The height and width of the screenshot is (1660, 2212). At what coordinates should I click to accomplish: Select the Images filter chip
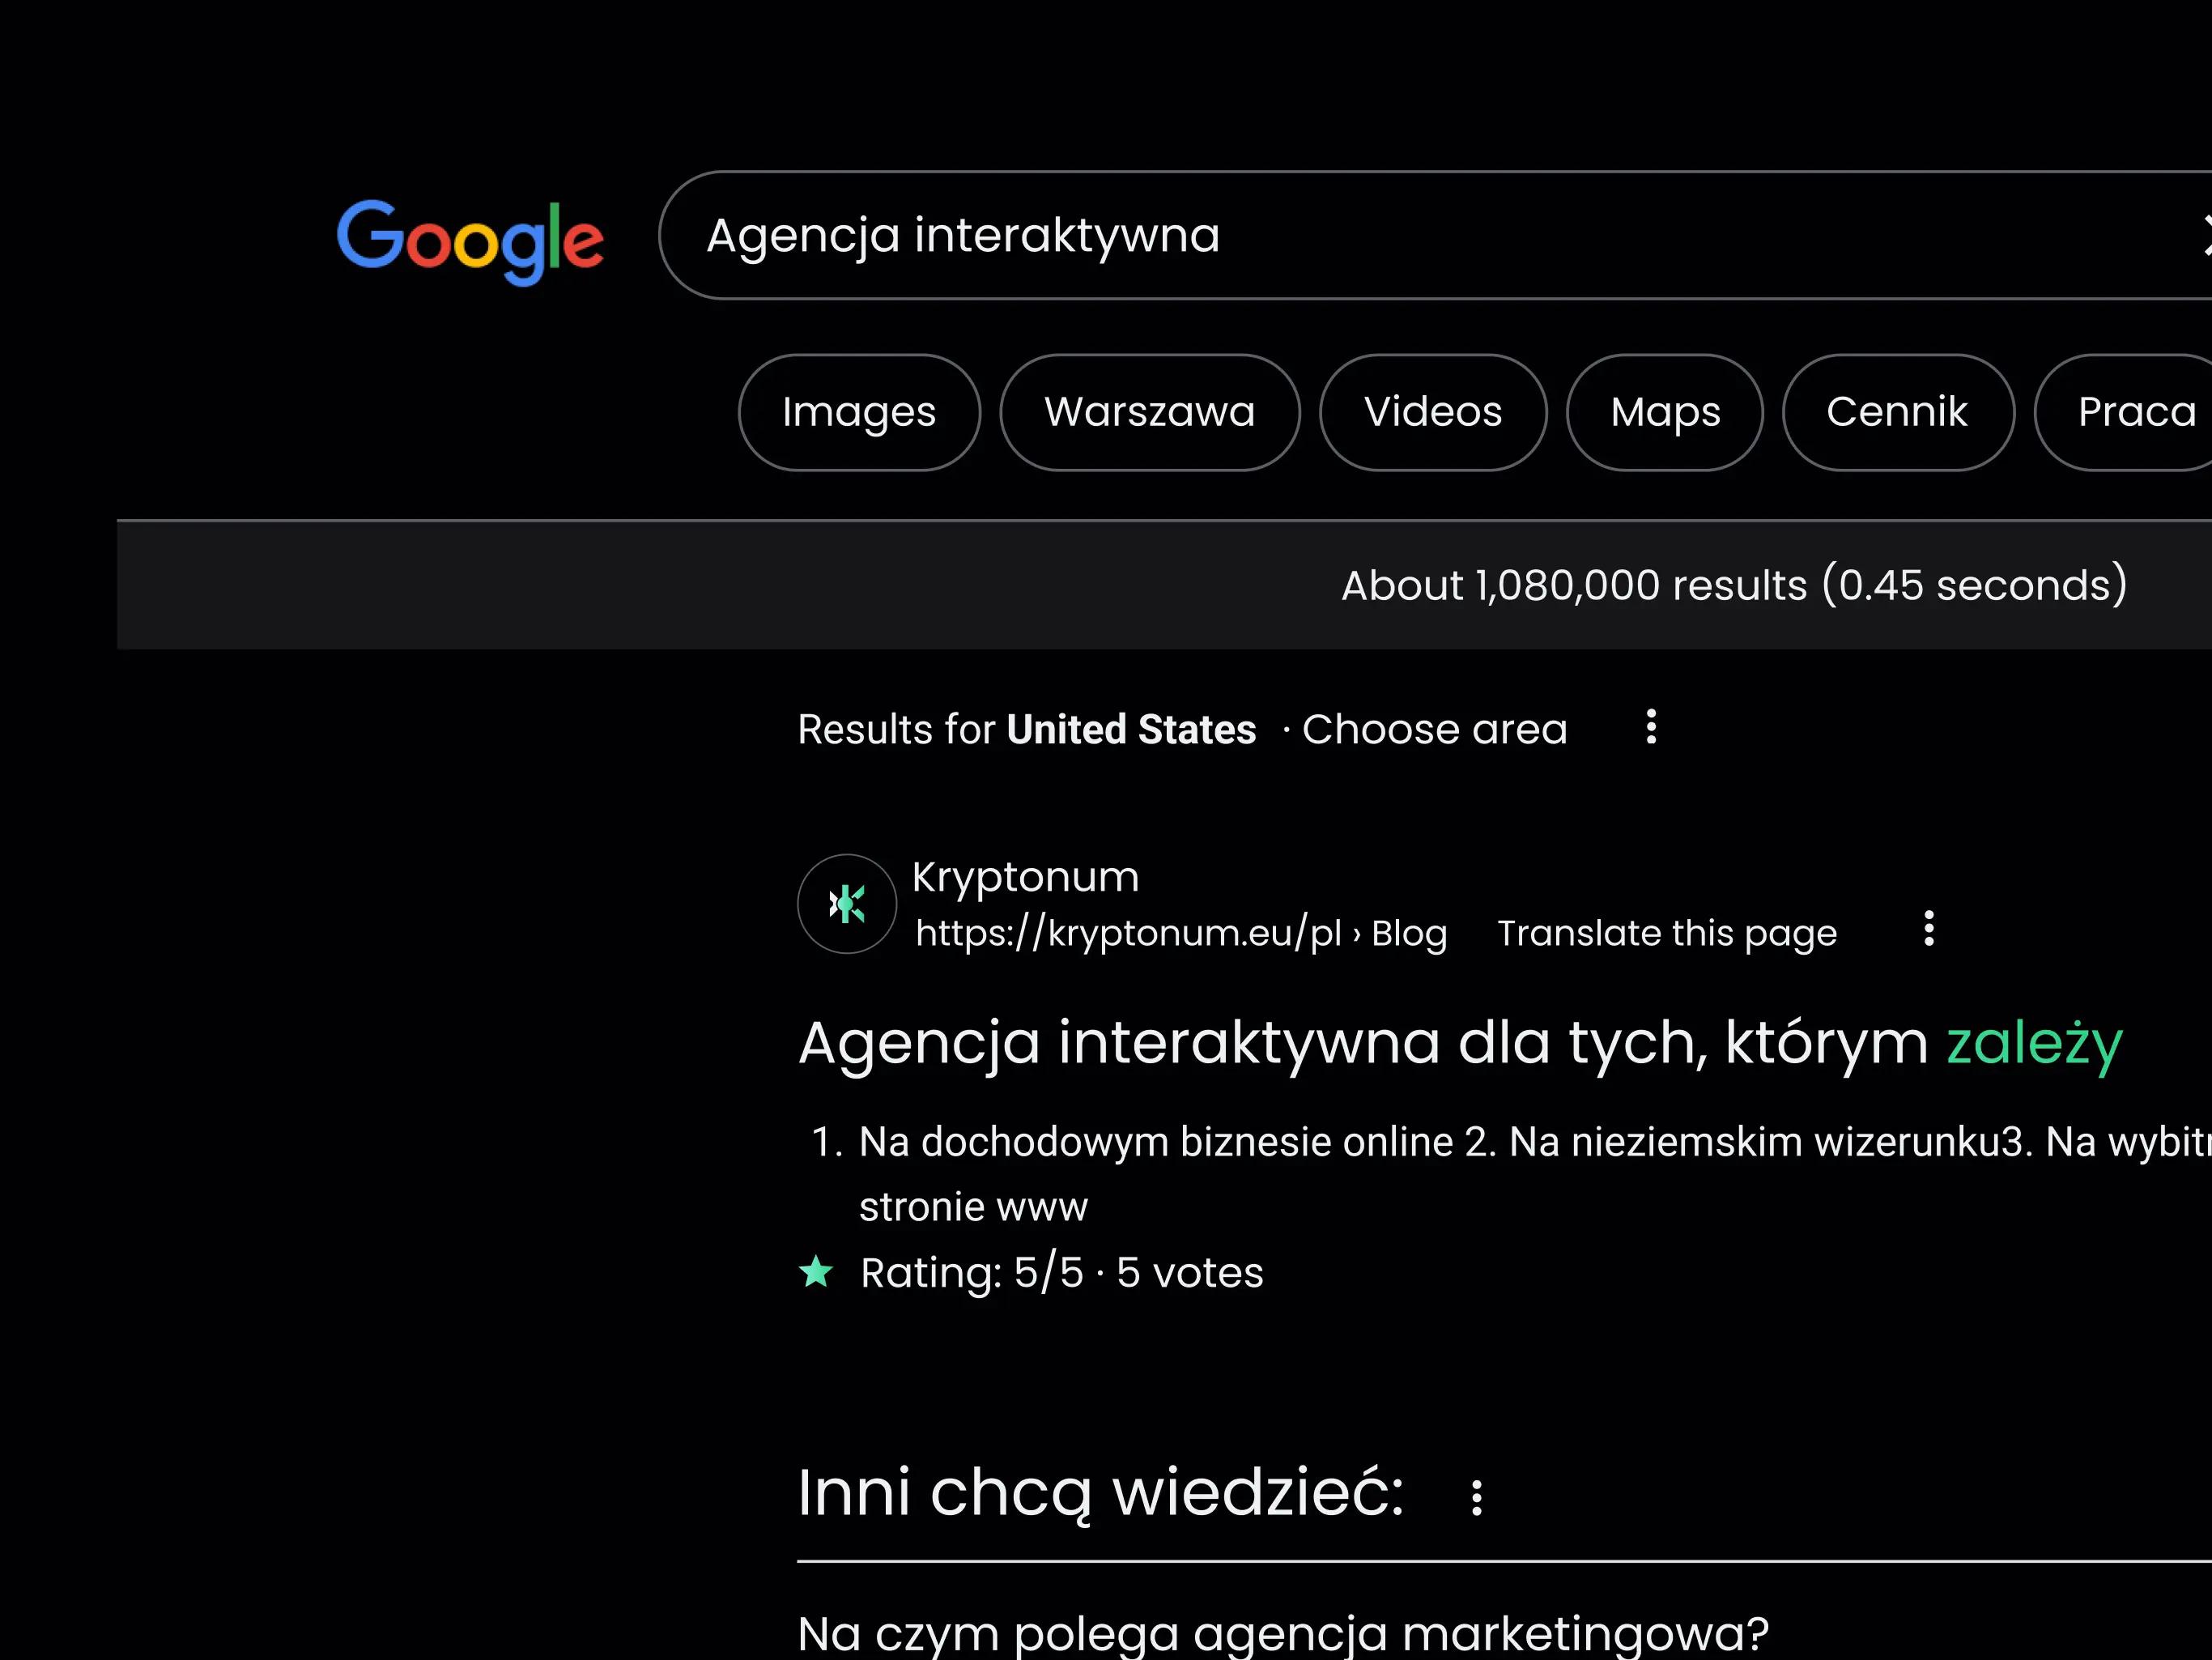859,412
